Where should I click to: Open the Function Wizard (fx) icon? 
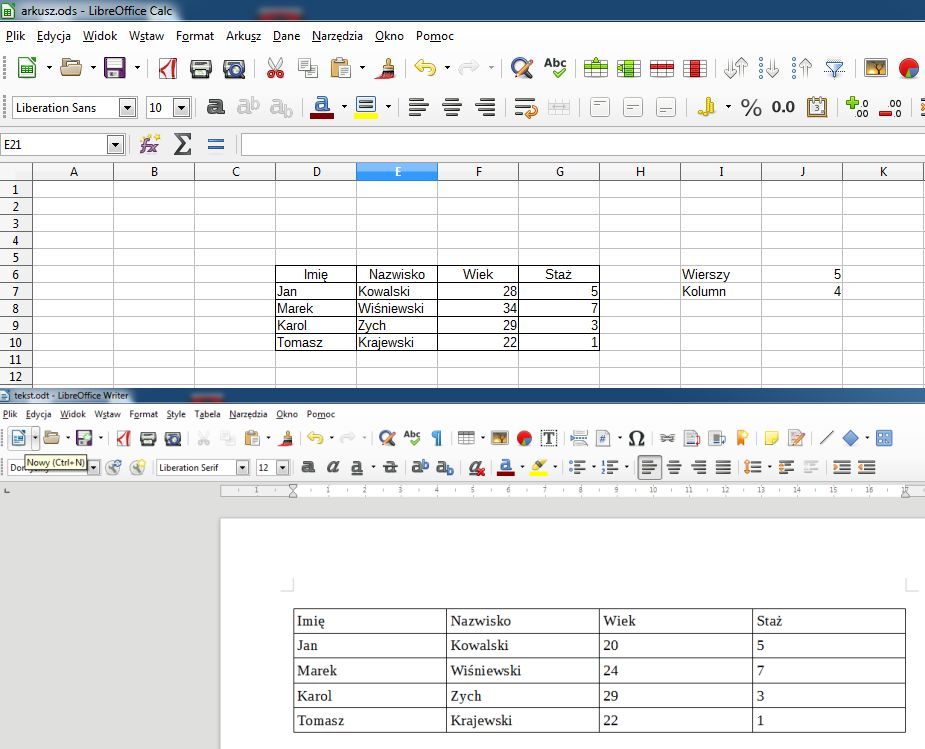pos(150,145)
